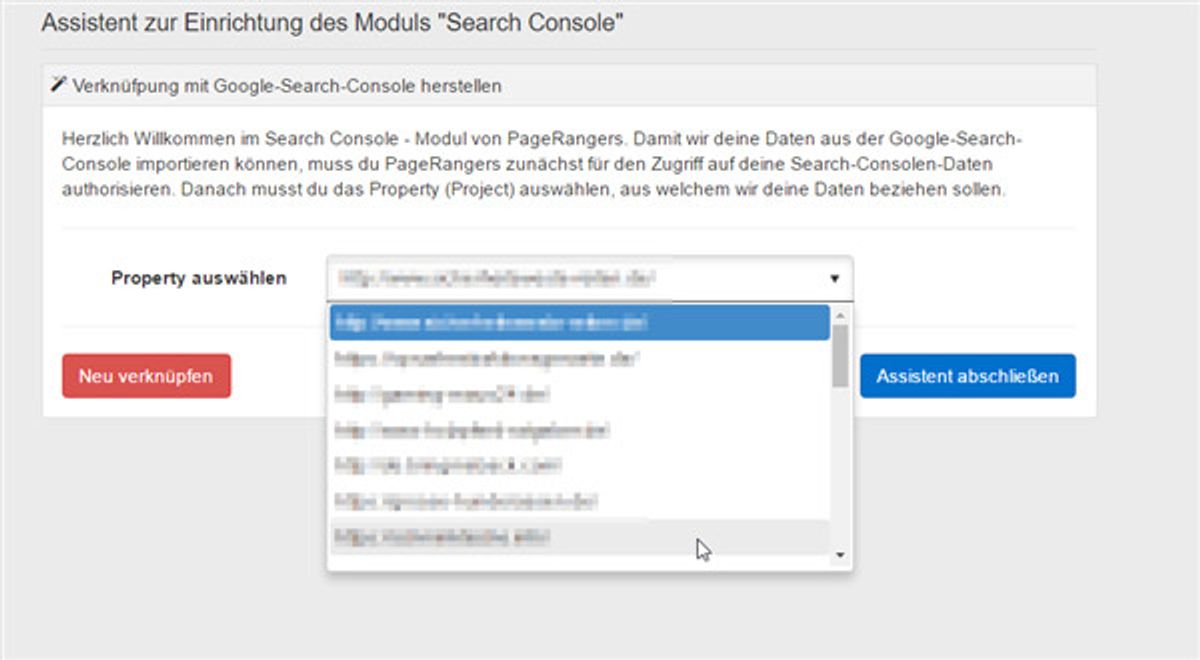Viewport: 1200px width, 660px height.
Task: Click the down arrow of the list scrollbar
Action: 840,554
